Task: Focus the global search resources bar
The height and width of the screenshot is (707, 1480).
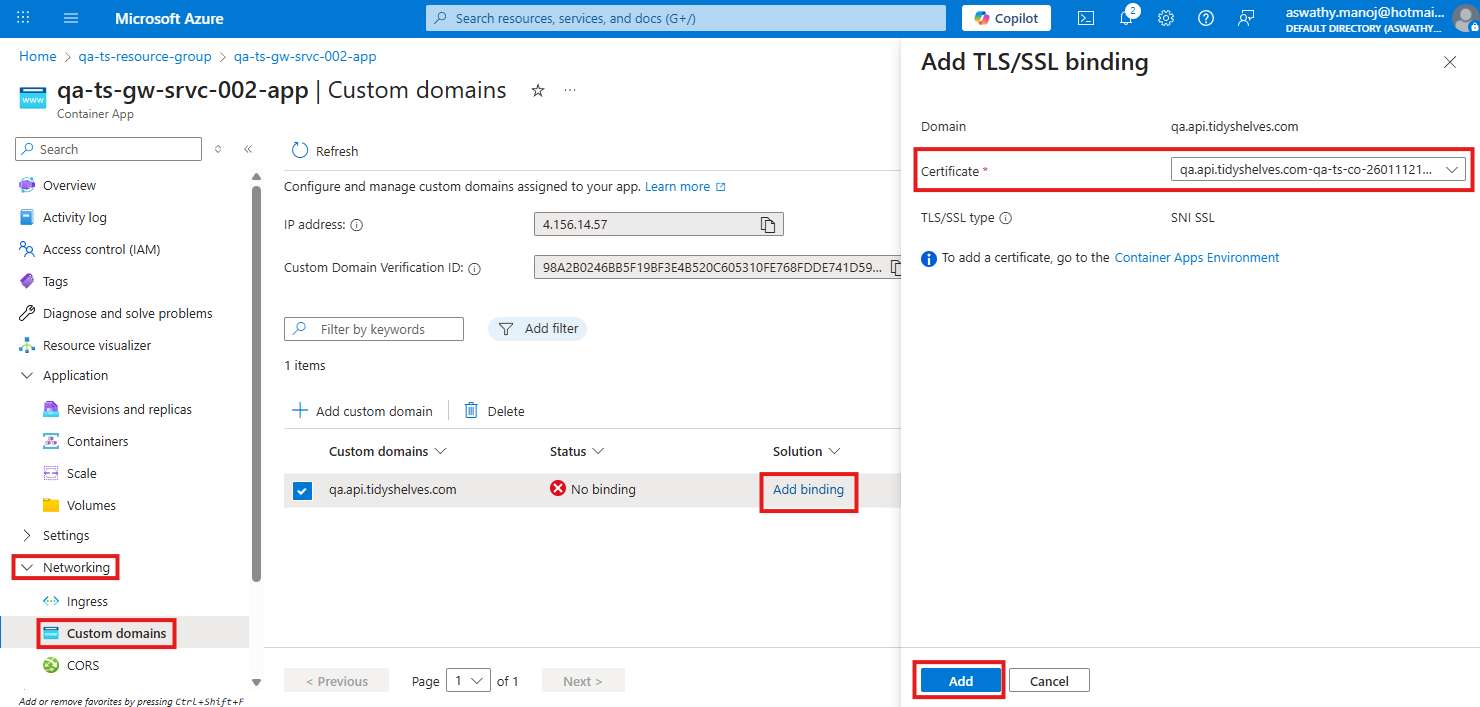Action: [x=685, y=18]
